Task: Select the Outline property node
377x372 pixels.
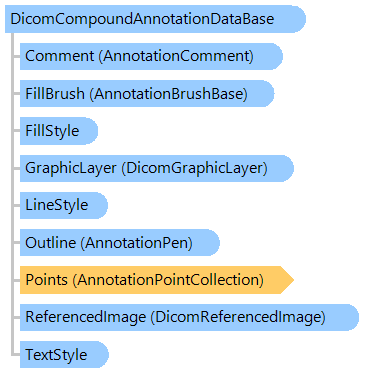Action: point(120,243)
